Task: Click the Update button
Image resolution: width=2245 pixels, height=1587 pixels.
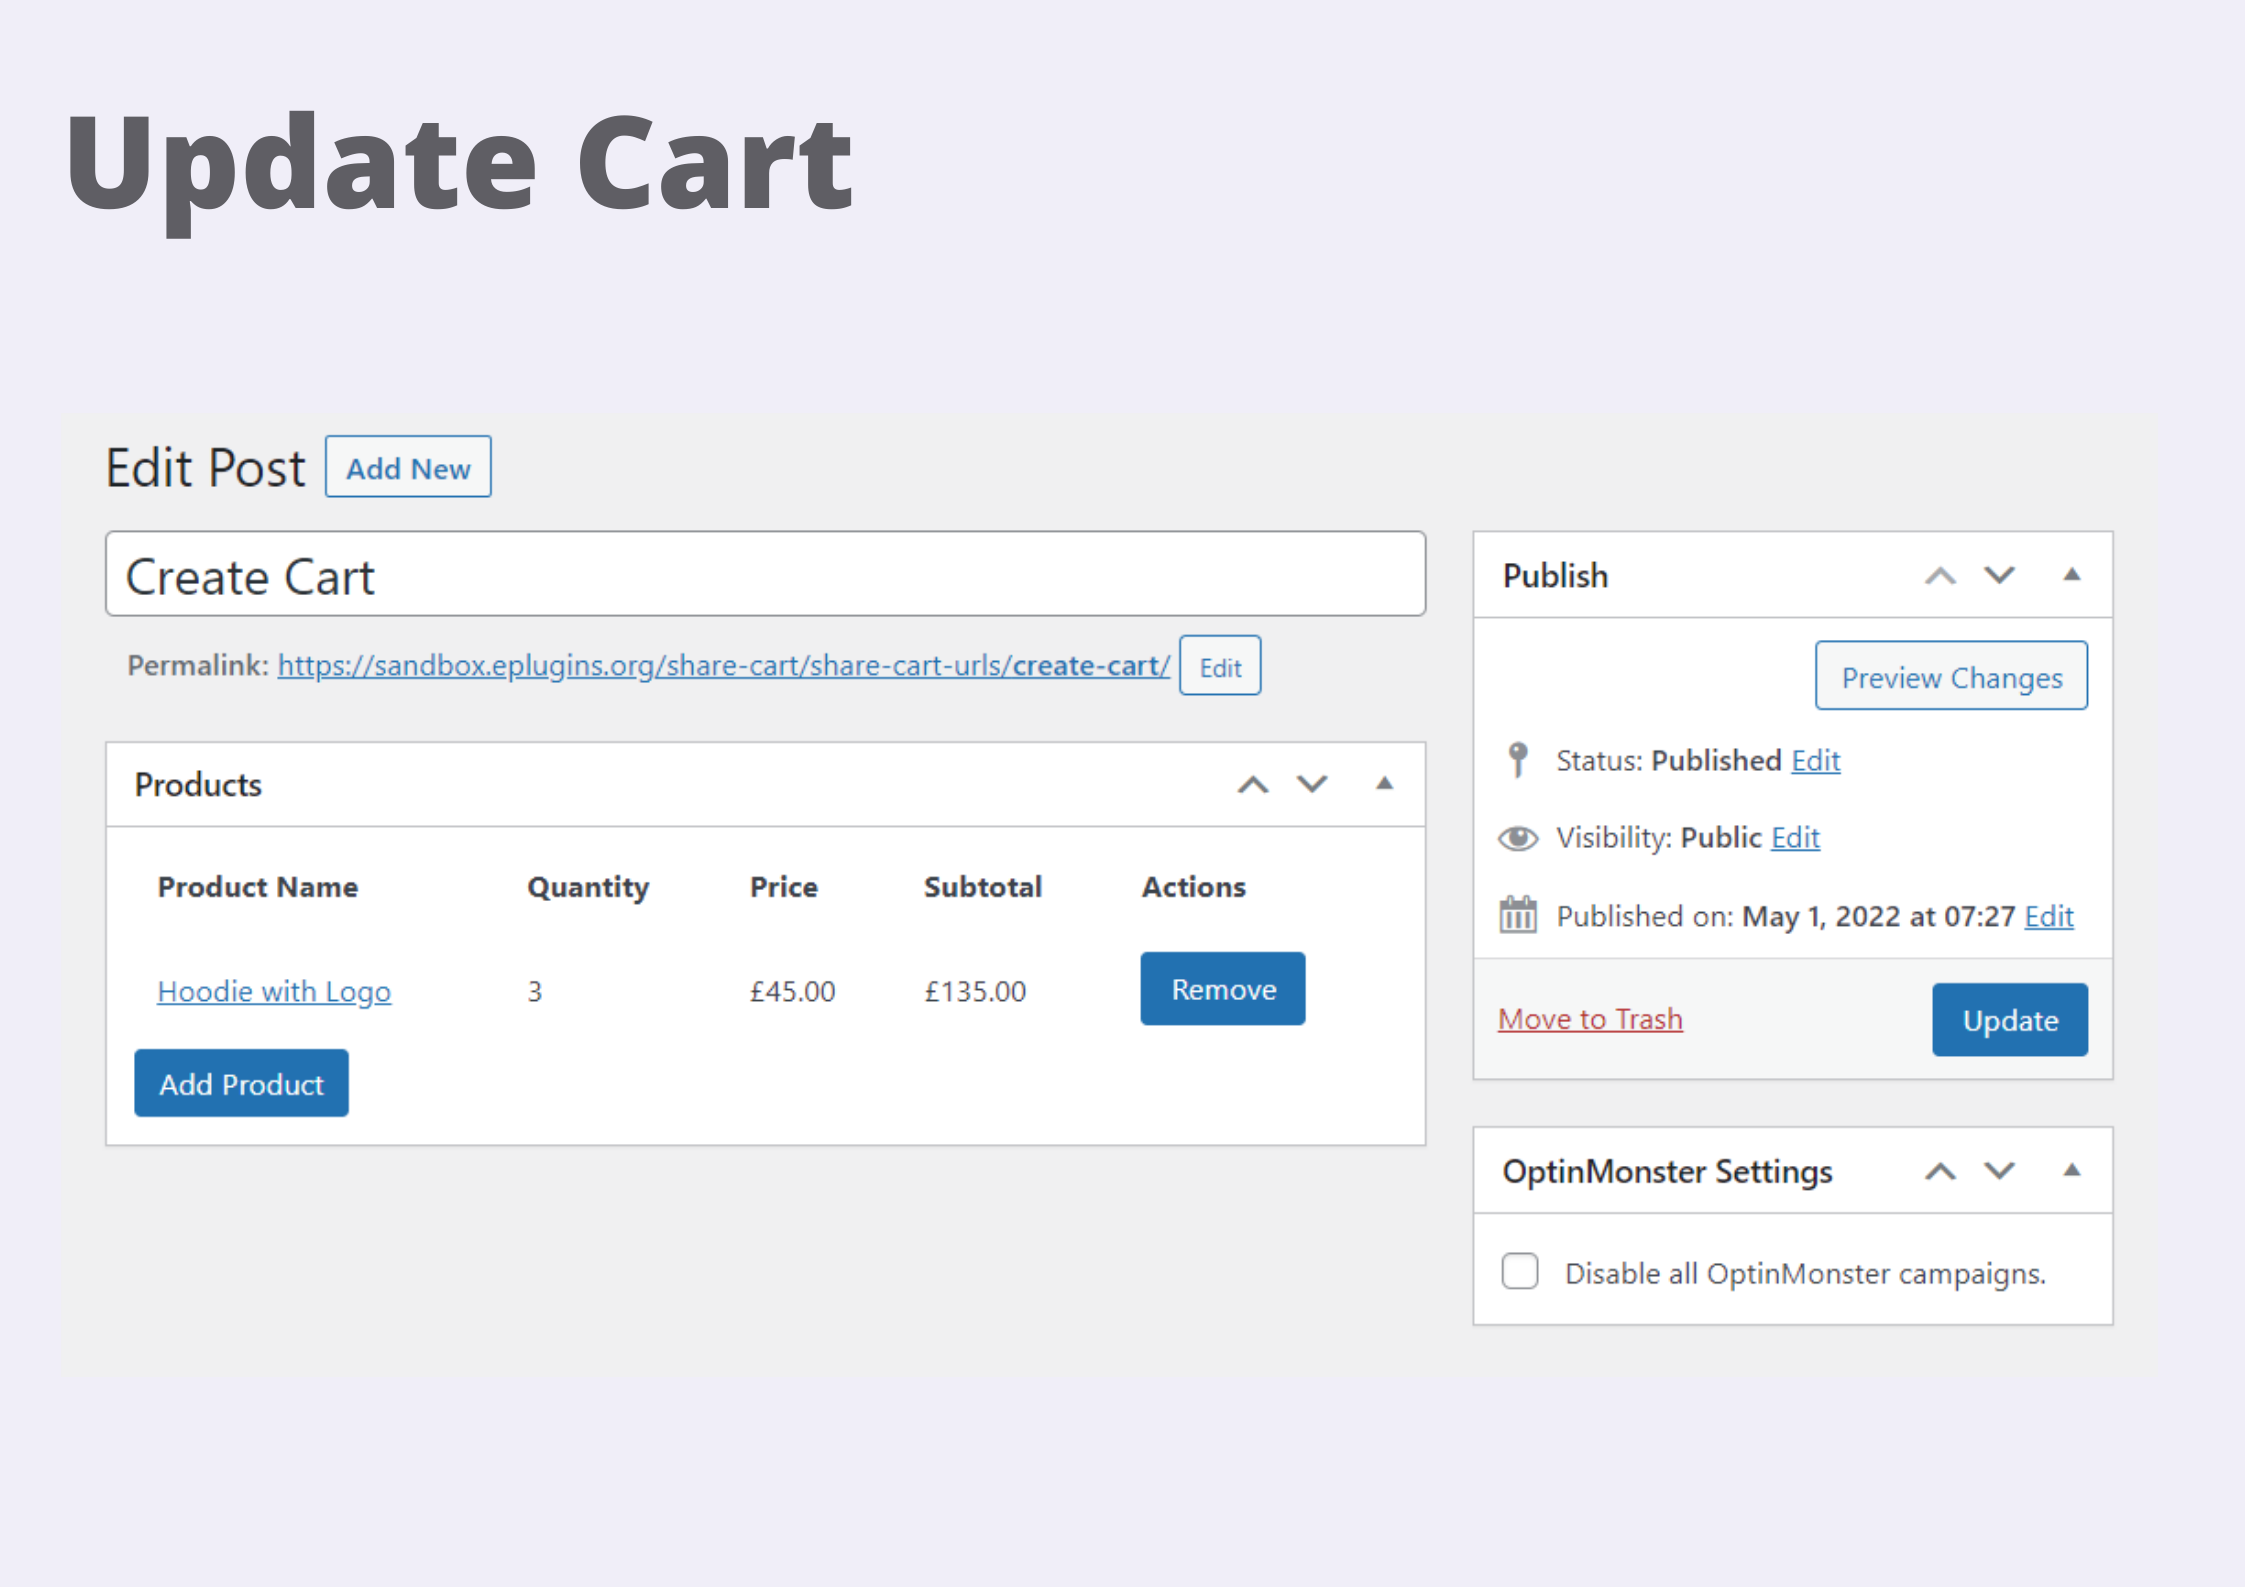Action: click(x=2009, y=1019)
